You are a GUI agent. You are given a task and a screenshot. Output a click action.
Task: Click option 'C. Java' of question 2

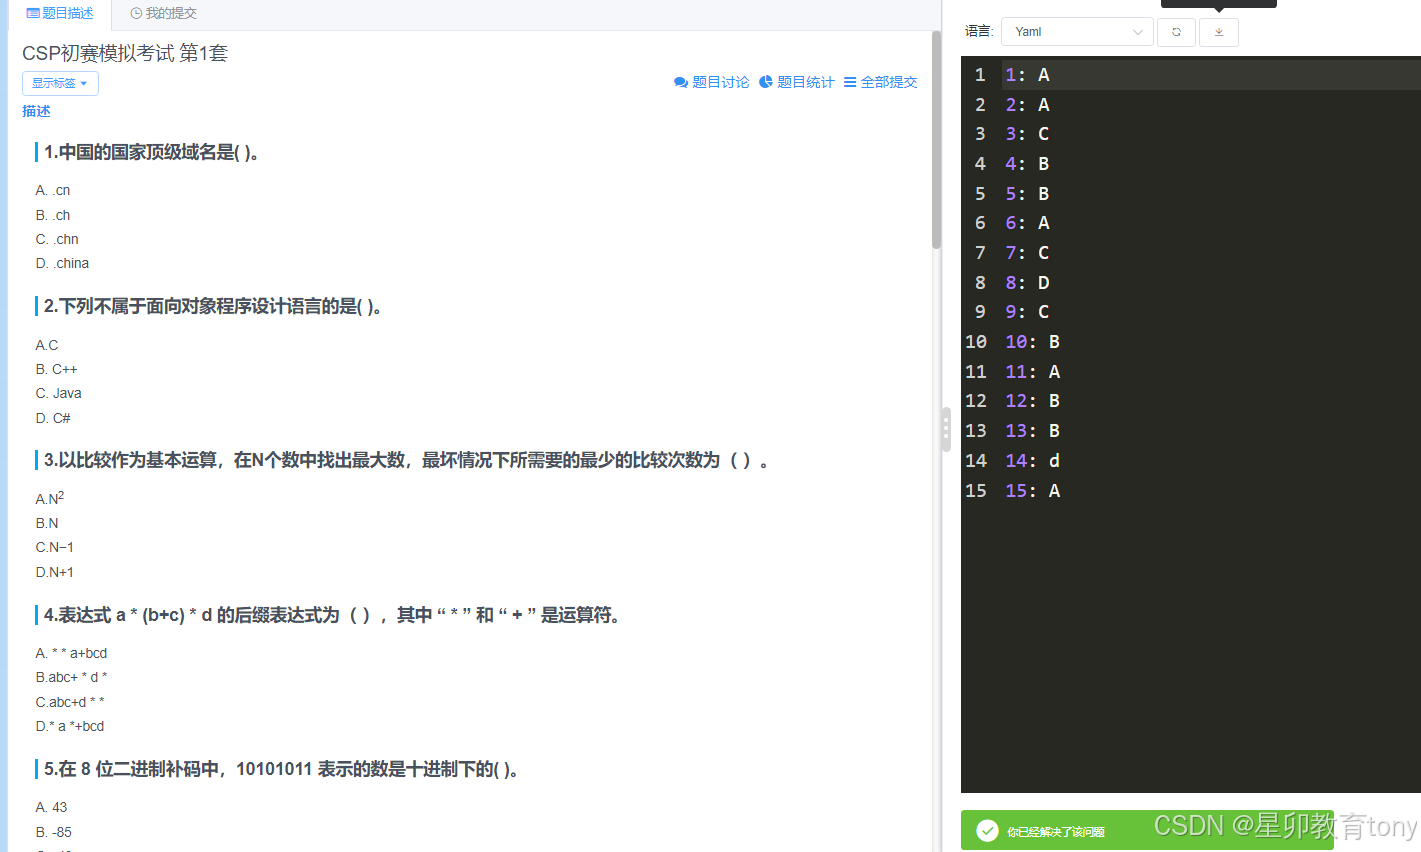tap(58, 393)
